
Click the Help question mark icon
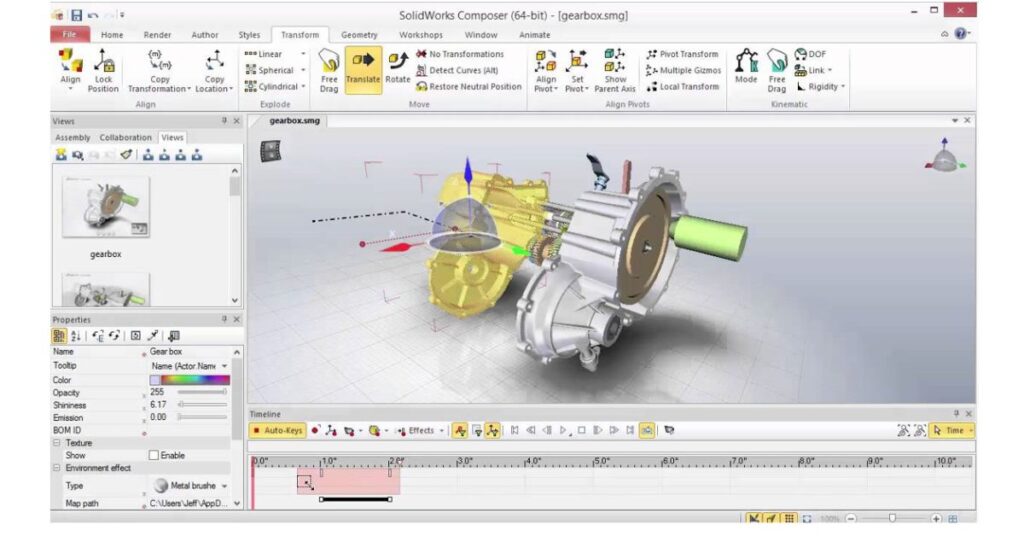click(x=961, y=33)
